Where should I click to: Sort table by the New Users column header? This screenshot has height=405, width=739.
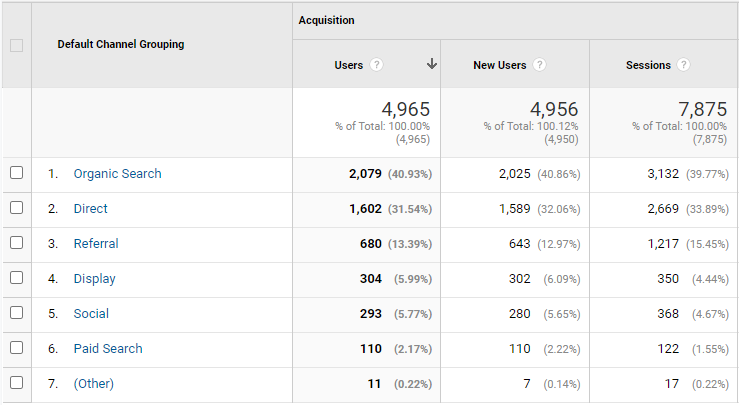click(x=499, y=65)
